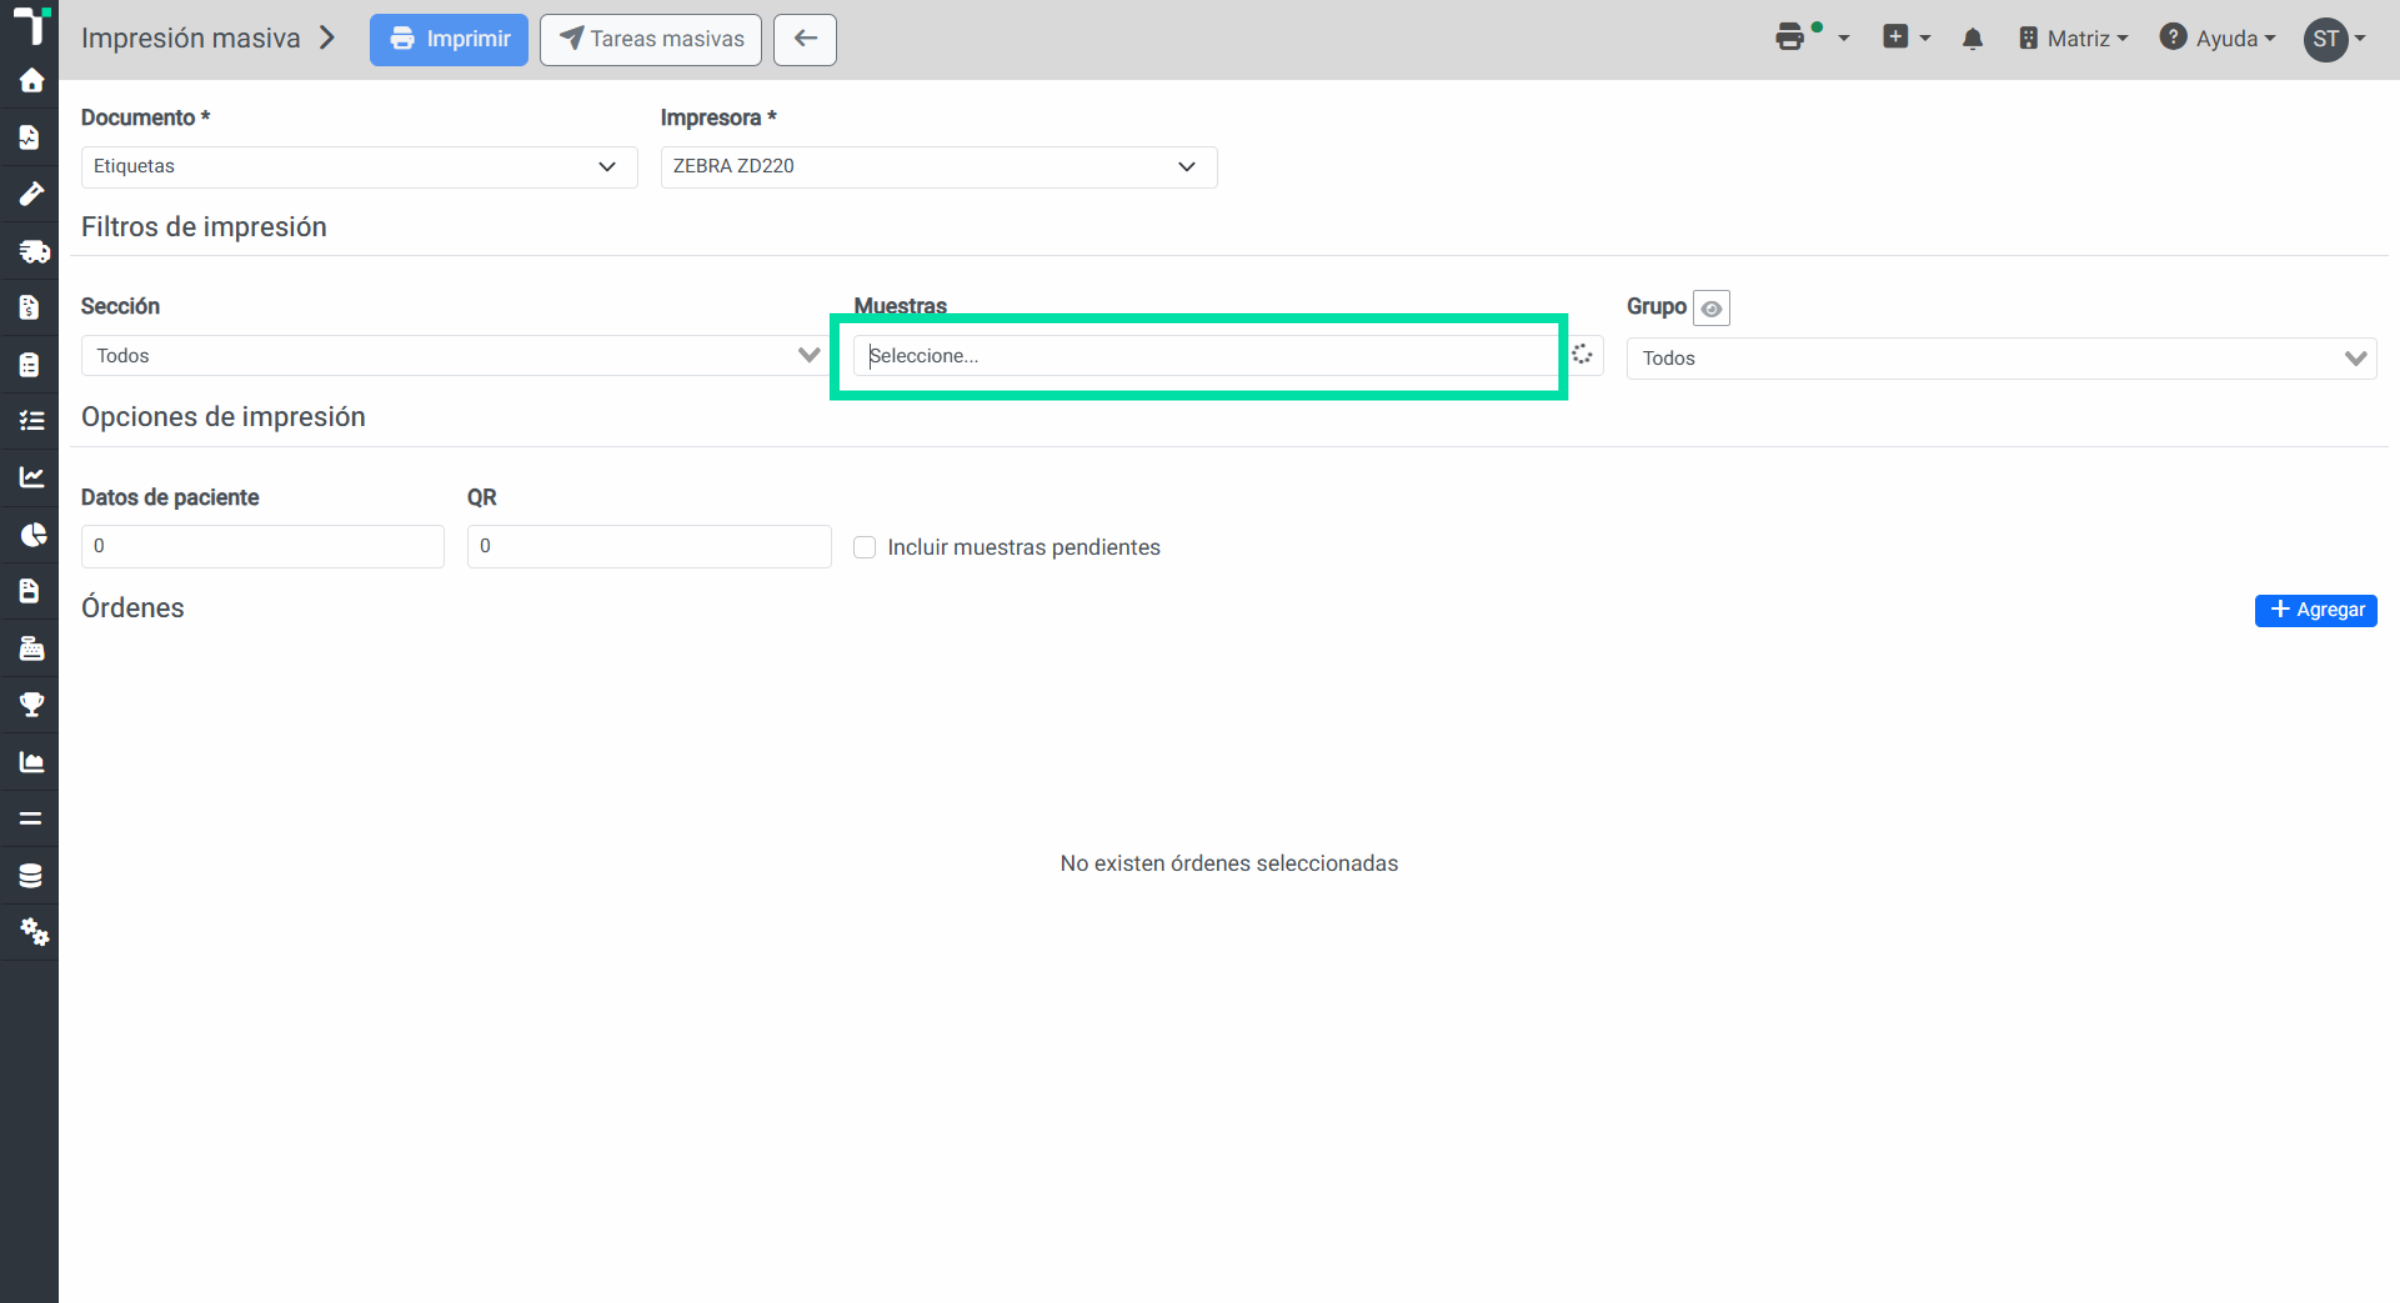Expand the Sección Todos dropdown
This screenshot has width=2400, height=1303.
click(x=454, y=356)
